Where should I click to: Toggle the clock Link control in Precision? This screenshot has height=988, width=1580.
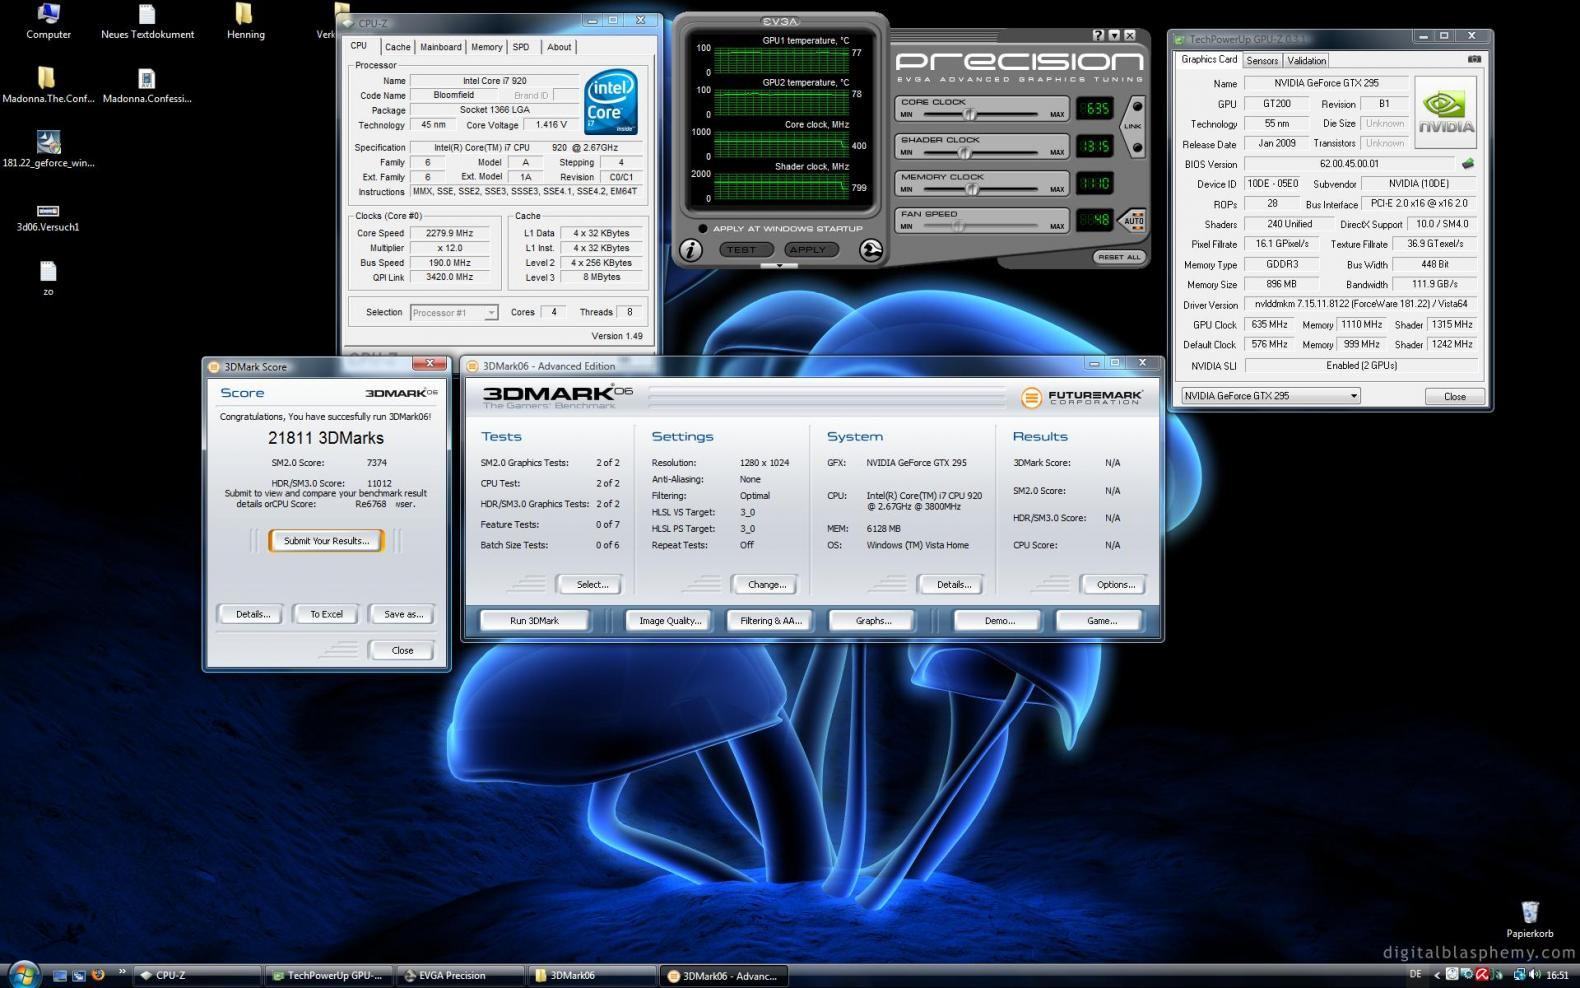pyautogui.click(x=1134, y=127)
